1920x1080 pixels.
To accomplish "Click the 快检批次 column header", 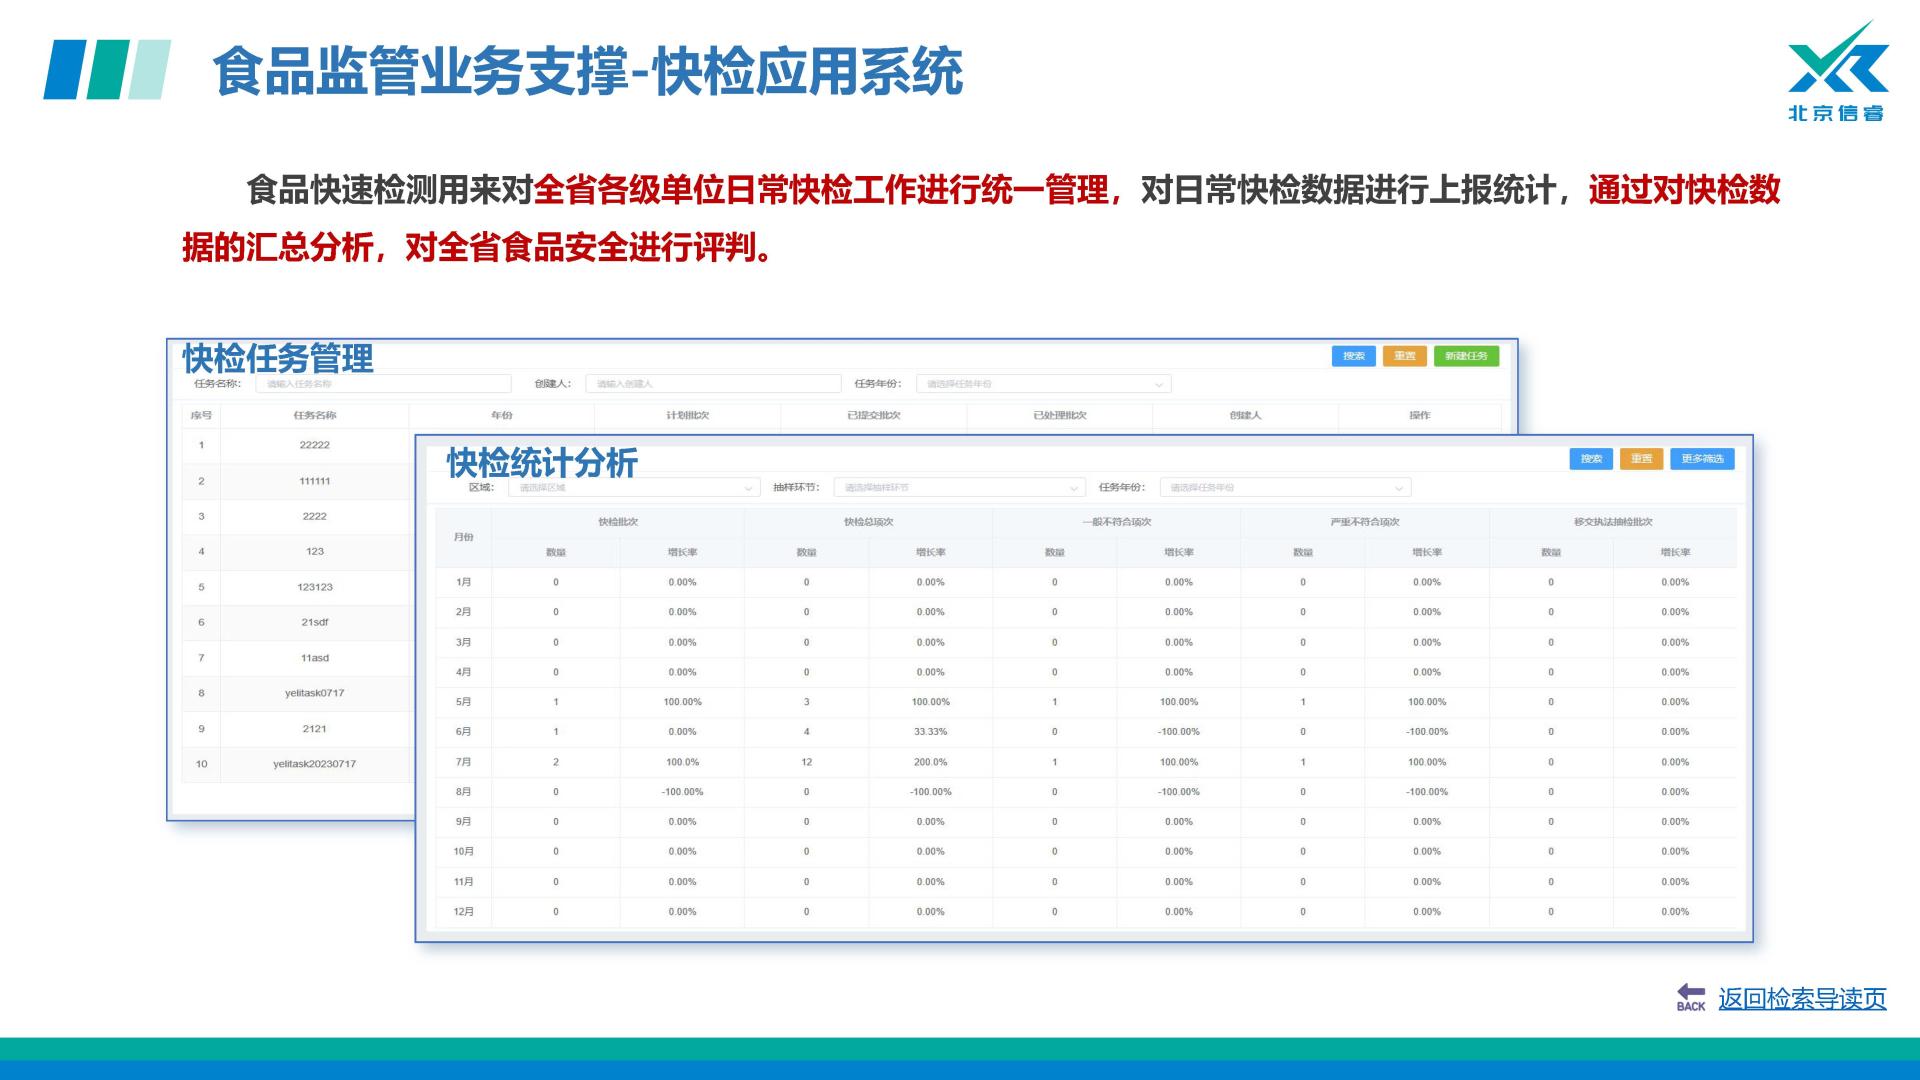I will (618, 522).
